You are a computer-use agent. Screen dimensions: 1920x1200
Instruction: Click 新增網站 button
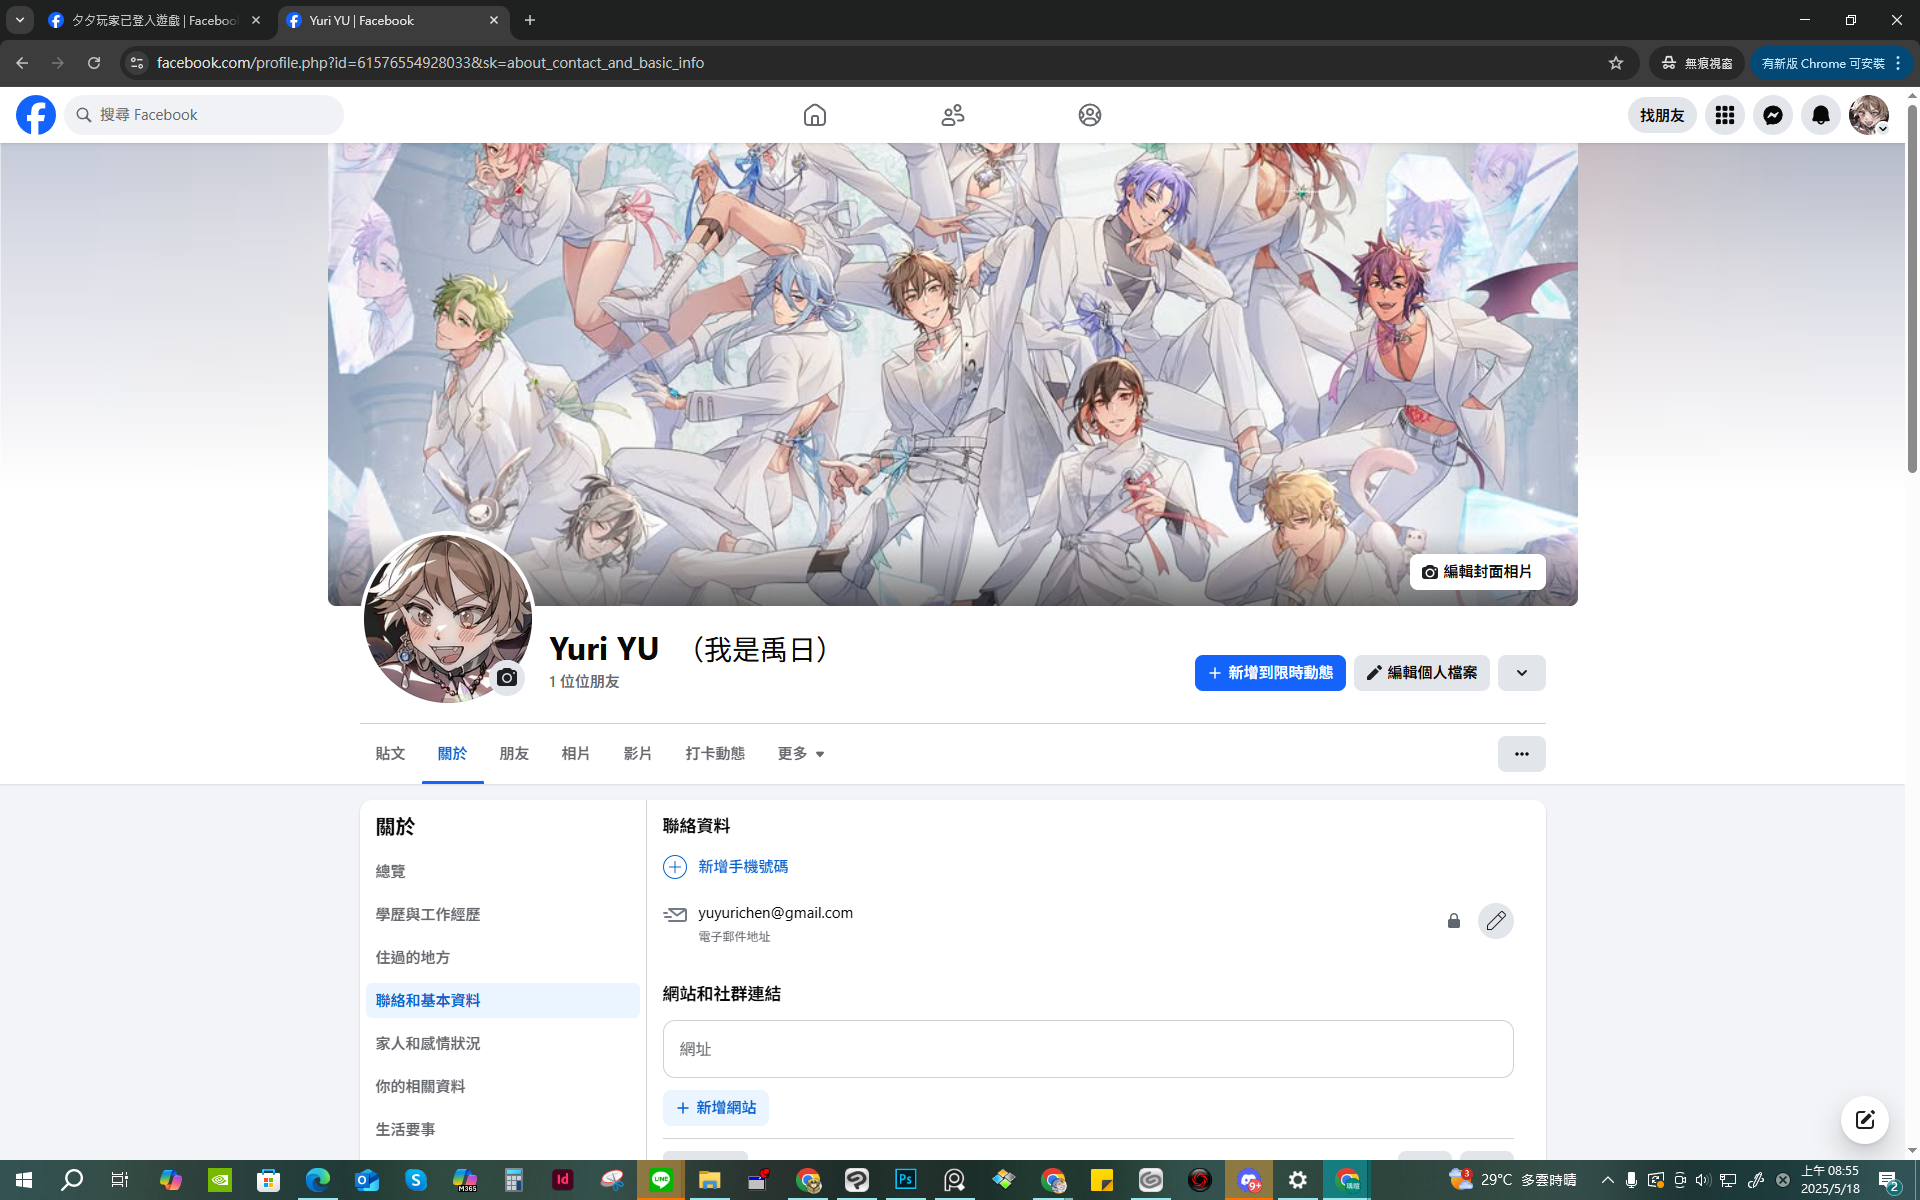(716, 1108)
